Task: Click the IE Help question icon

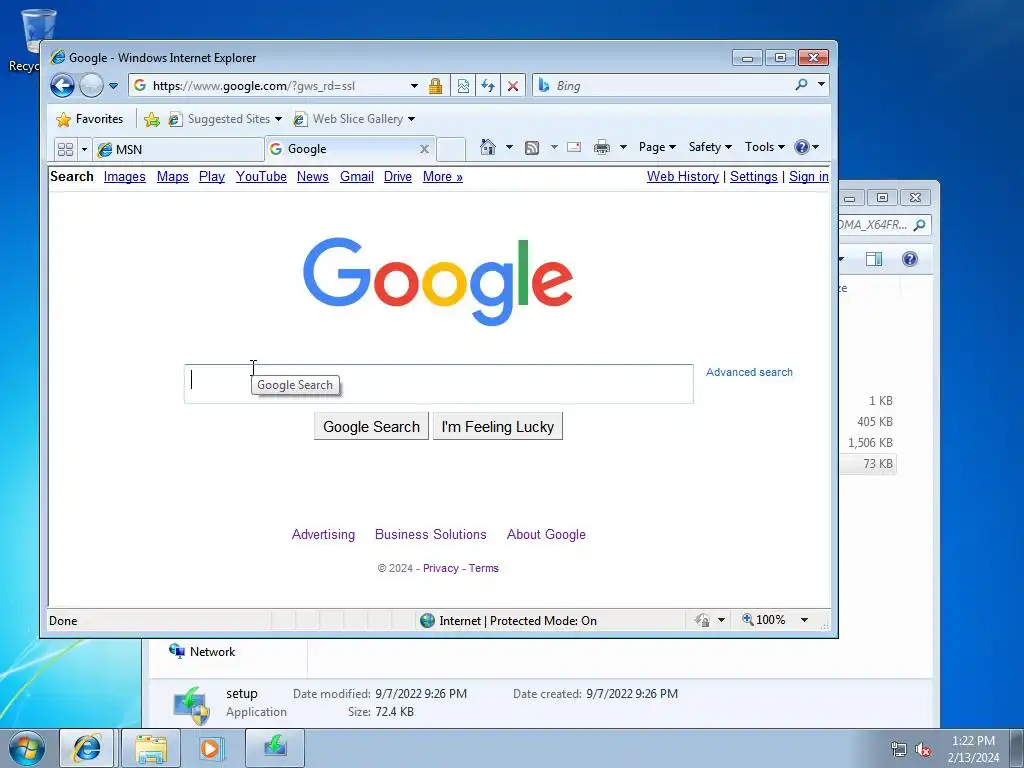Action: (802, 147)
